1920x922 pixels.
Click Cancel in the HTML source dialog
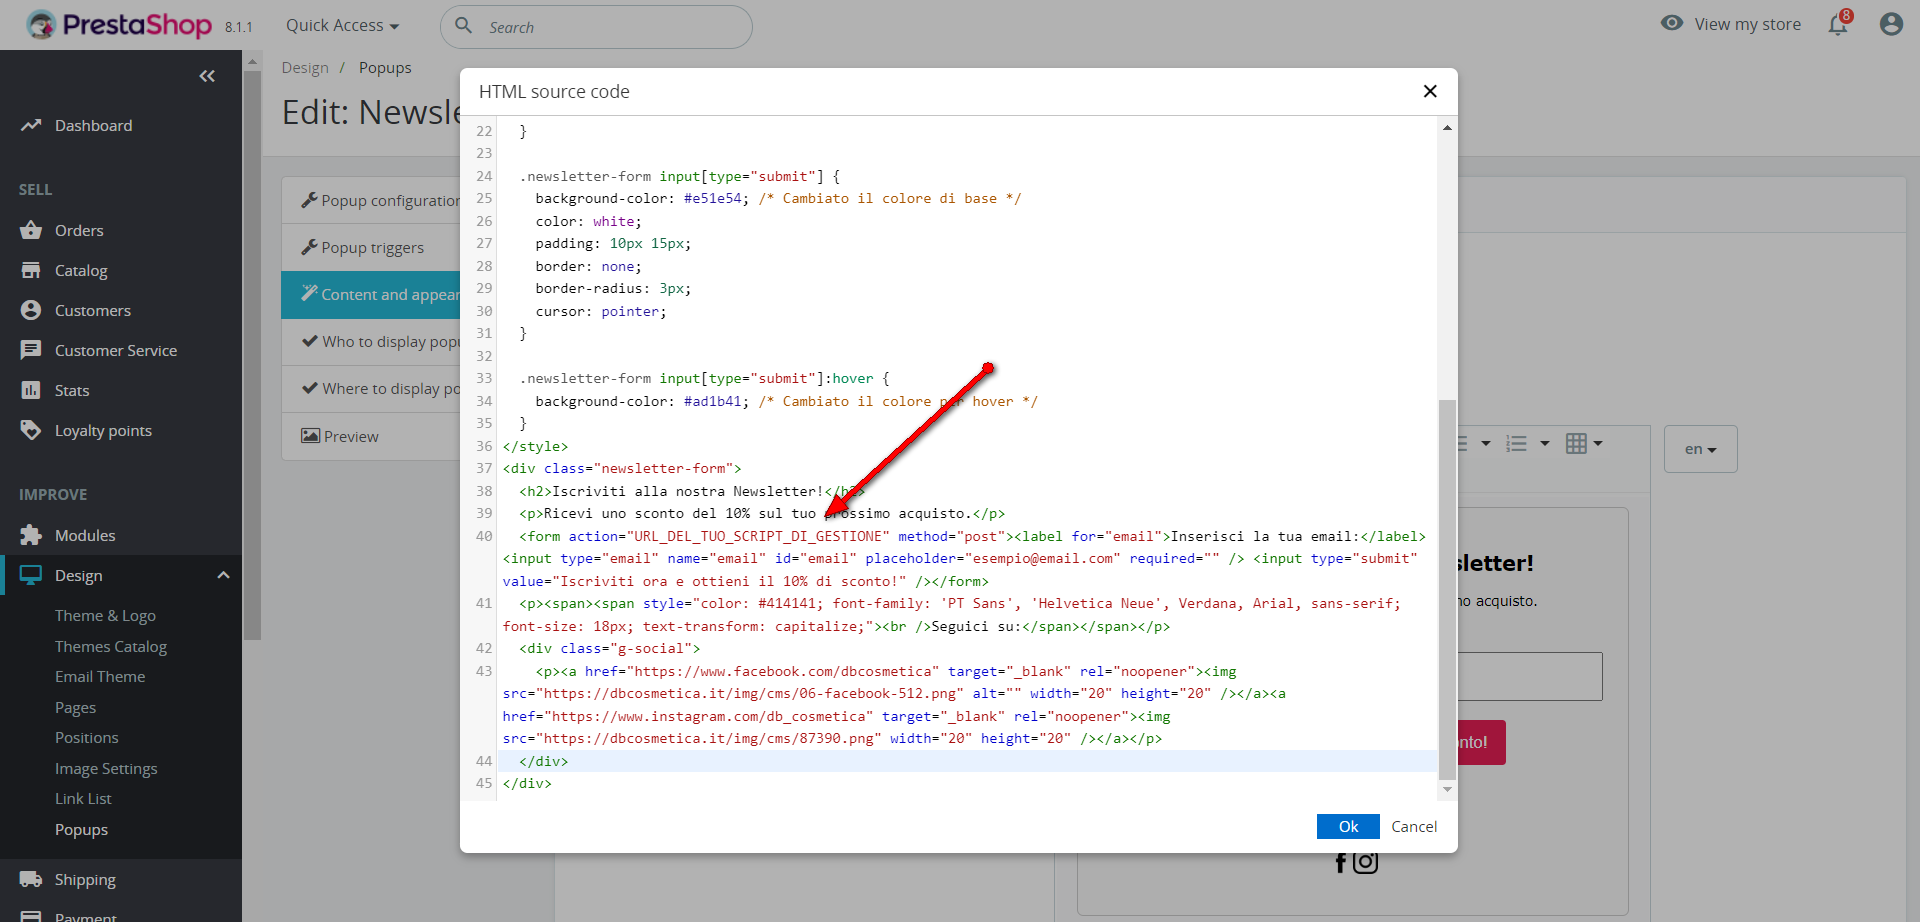pos(1413,826)
